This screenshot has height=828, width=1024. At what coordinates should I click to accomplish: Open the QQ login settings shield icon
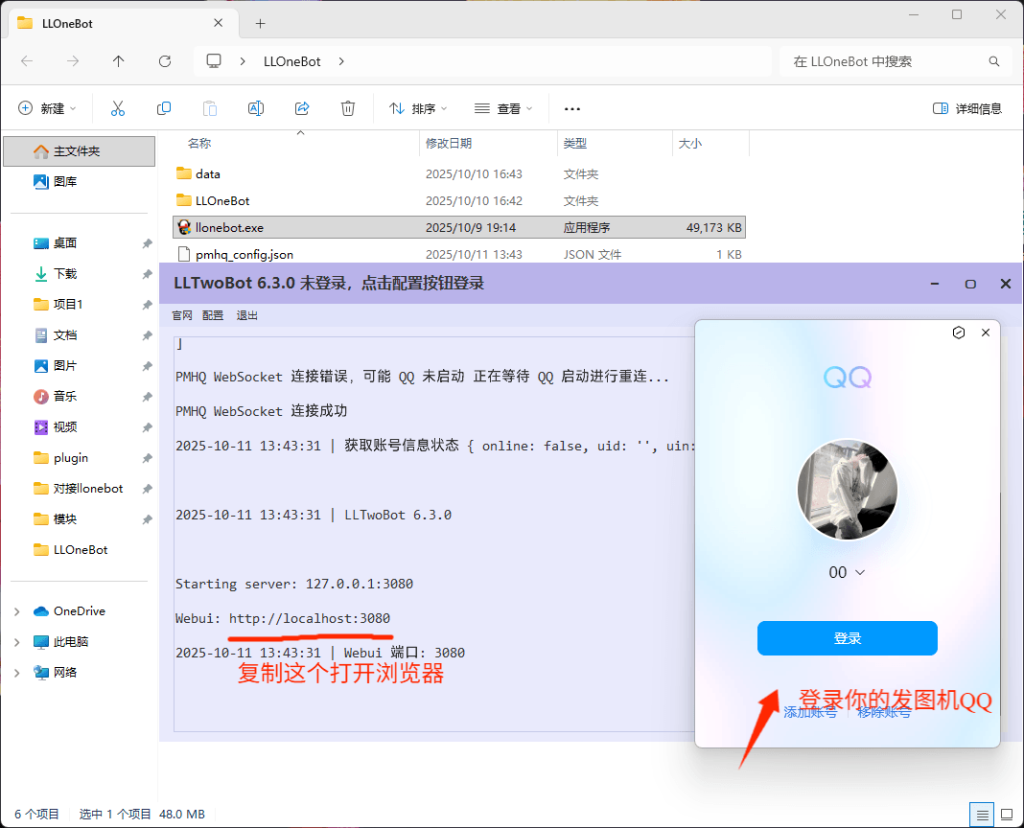[x=958, y=333]
